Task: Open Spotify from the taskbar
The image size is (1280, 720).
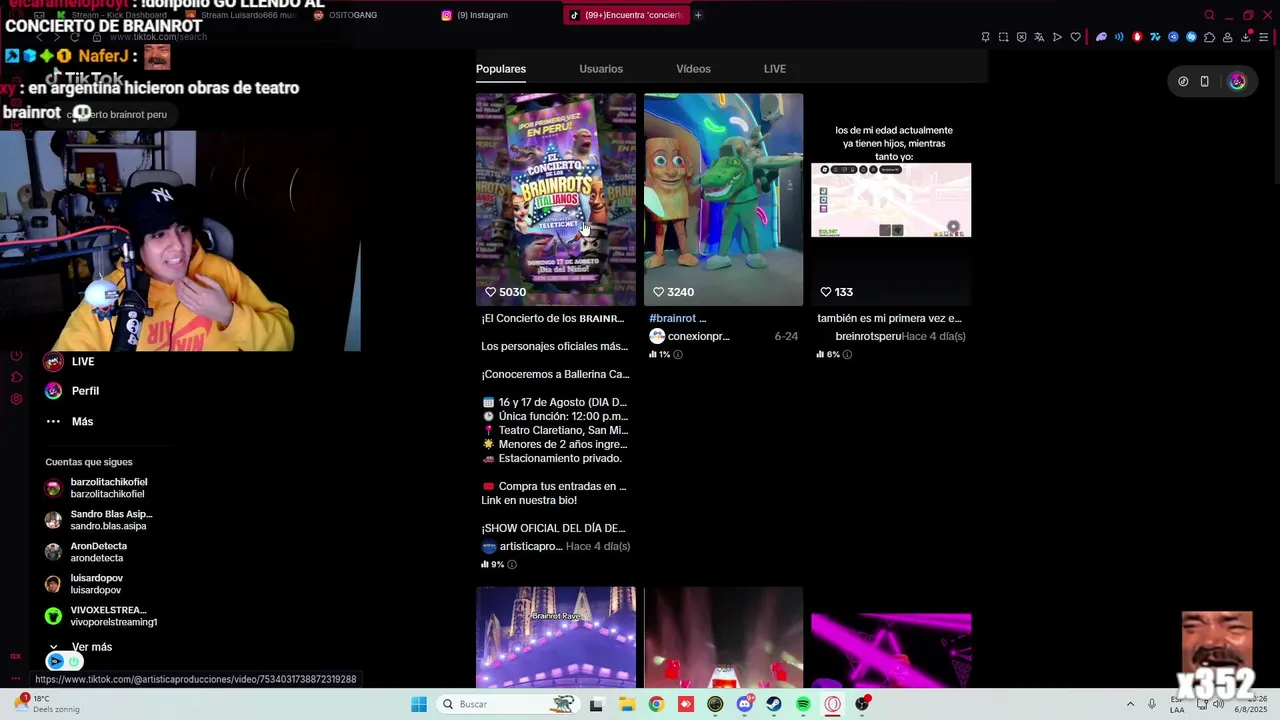Action: click(803, 704)
